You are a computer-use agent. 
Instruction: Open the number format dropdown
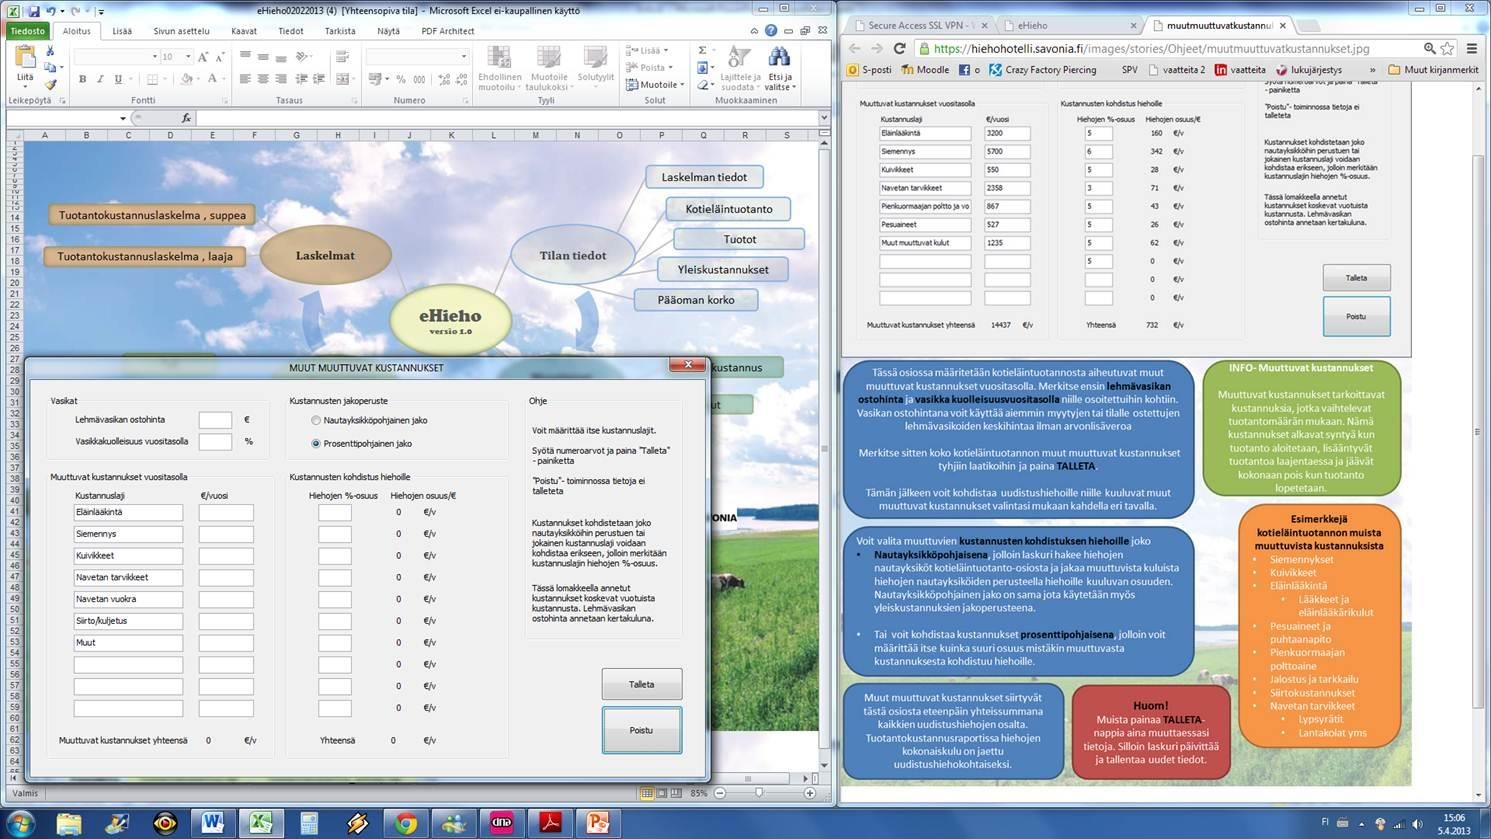[x=463, y=57]
